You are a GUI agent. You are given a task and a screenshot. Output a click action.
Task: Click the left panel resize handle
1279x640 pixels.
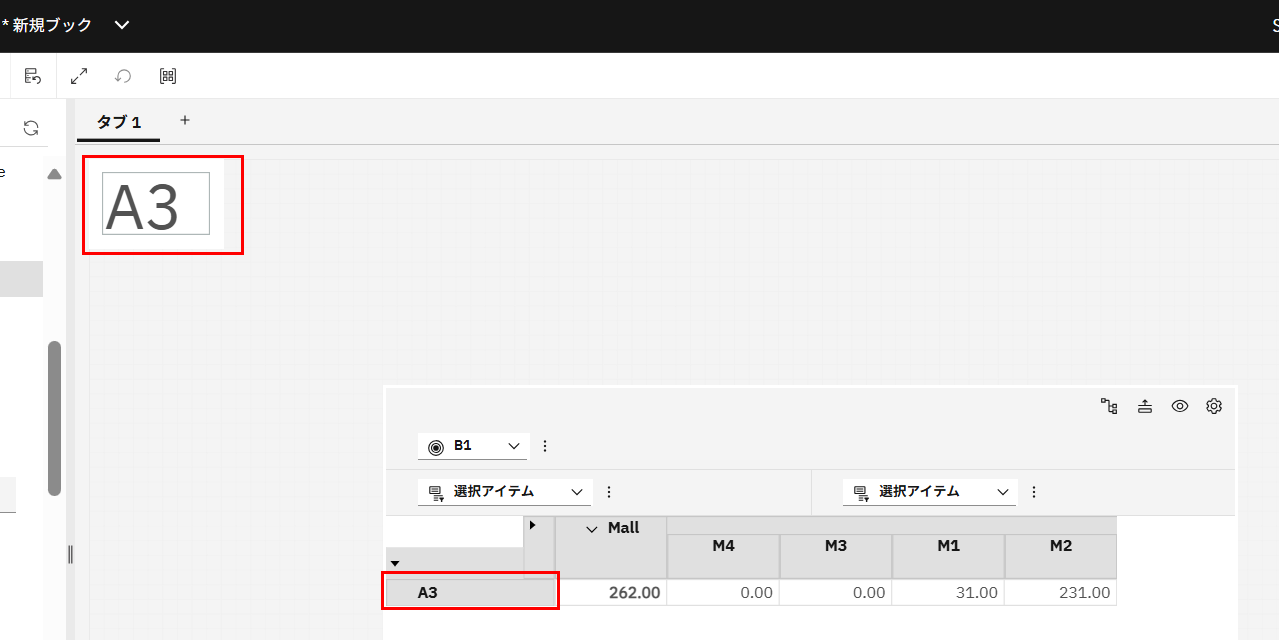point(70,554)
